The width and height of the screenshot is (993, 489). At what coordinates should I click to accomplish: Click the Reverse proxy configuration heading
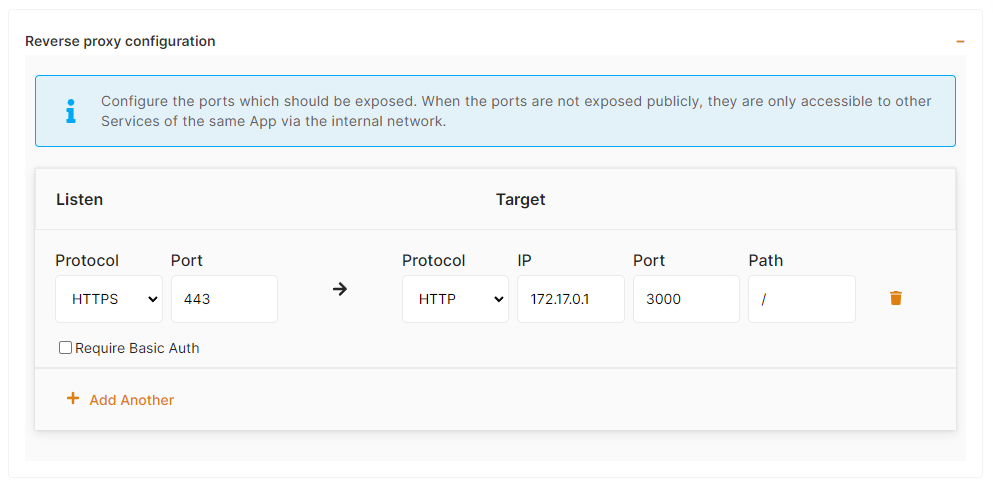pyautogui.click(x=120, y=42)
